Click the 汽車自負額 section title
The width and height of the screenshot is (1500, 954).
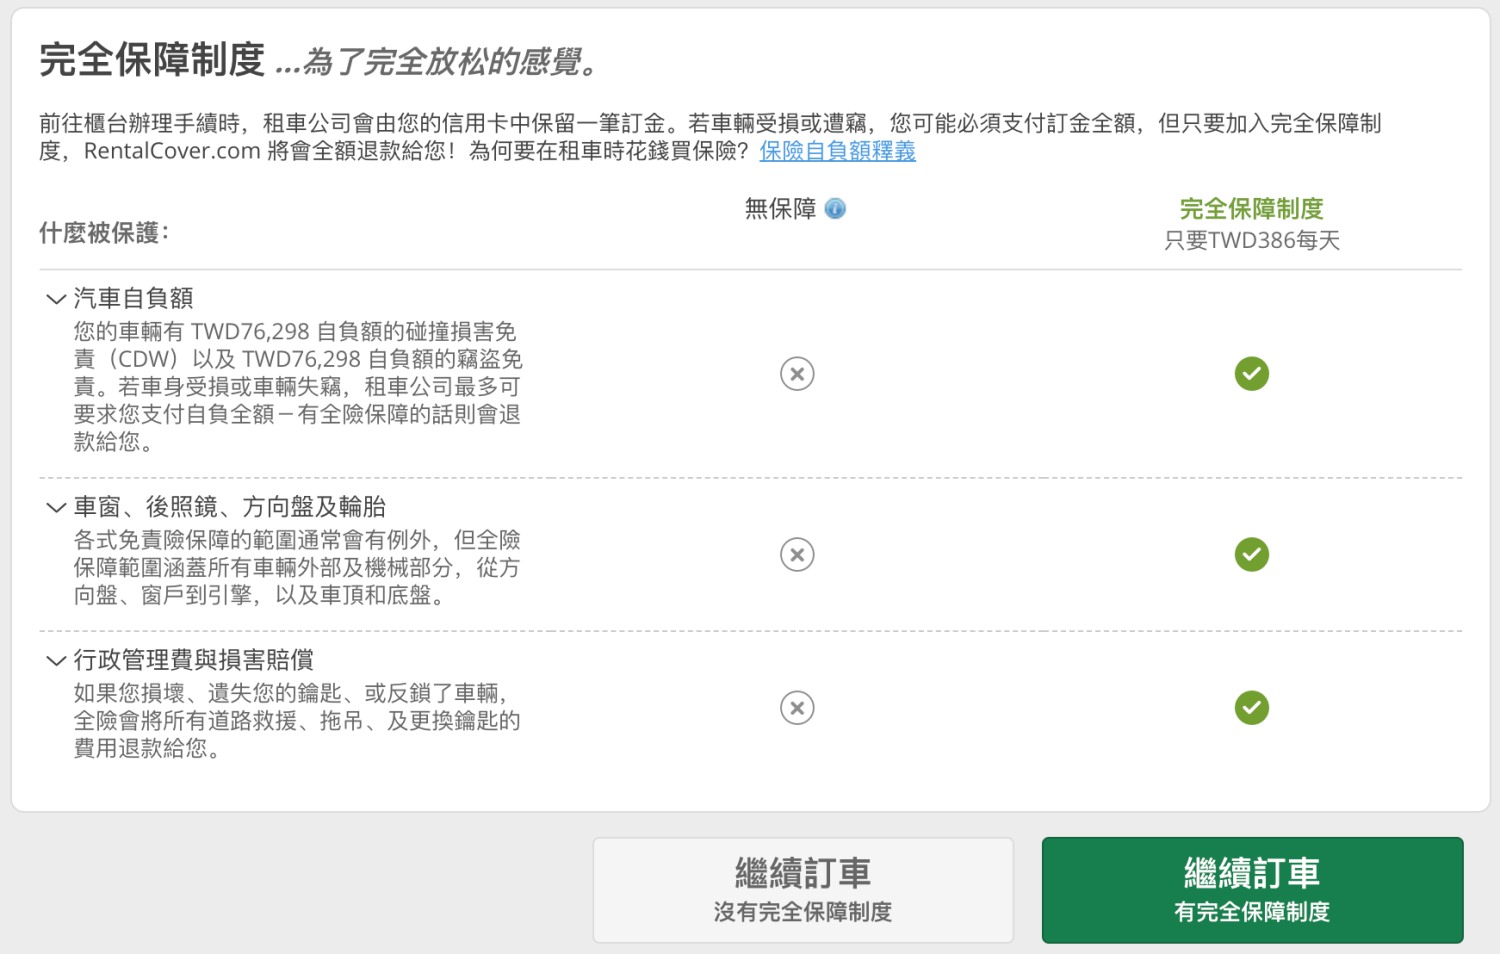(x=133, y=298)
